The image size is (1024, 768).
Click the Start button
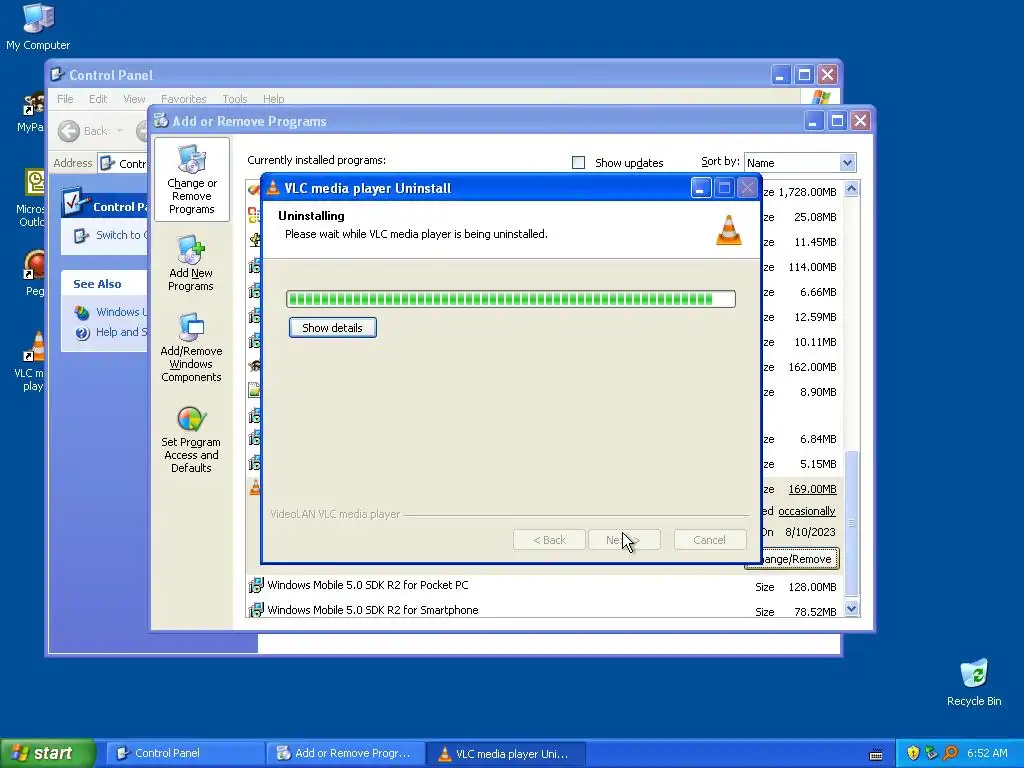click(47, 753)
